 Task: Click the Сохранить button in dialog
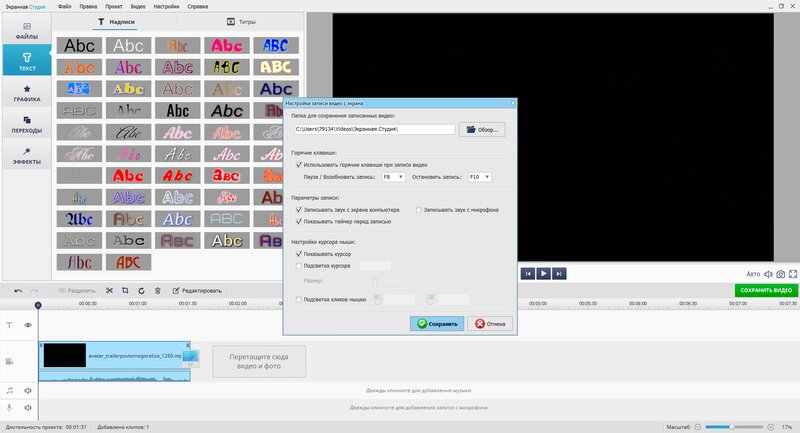click(437, 324)
